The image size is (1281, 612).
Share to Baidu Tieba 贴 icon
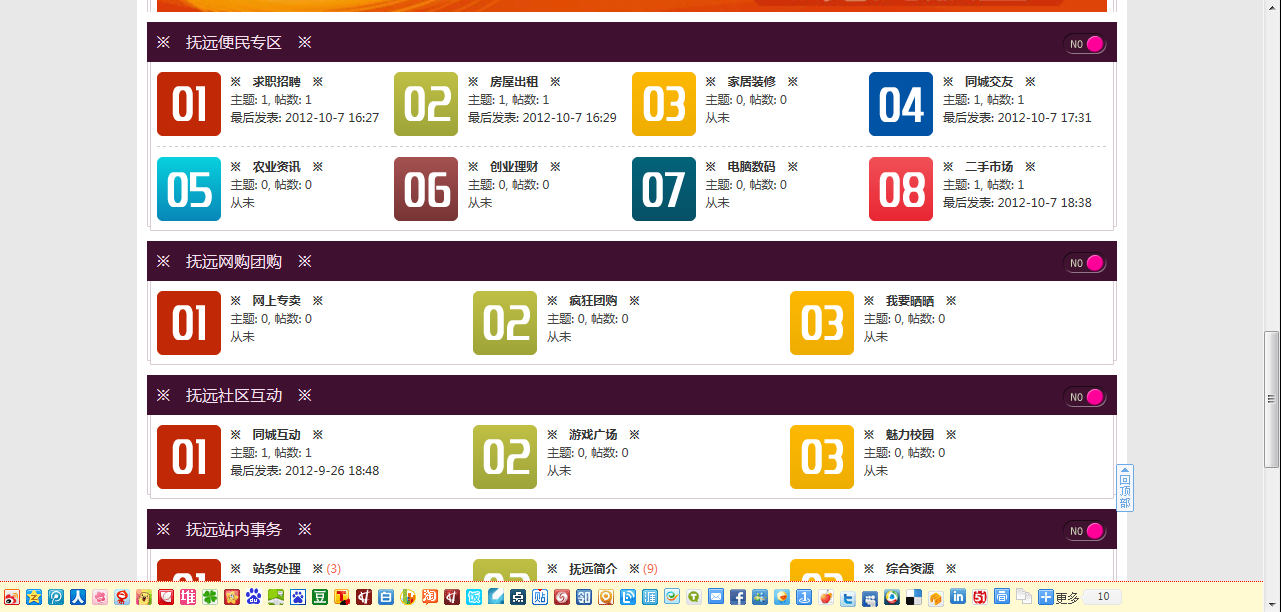tap(540, 597)
